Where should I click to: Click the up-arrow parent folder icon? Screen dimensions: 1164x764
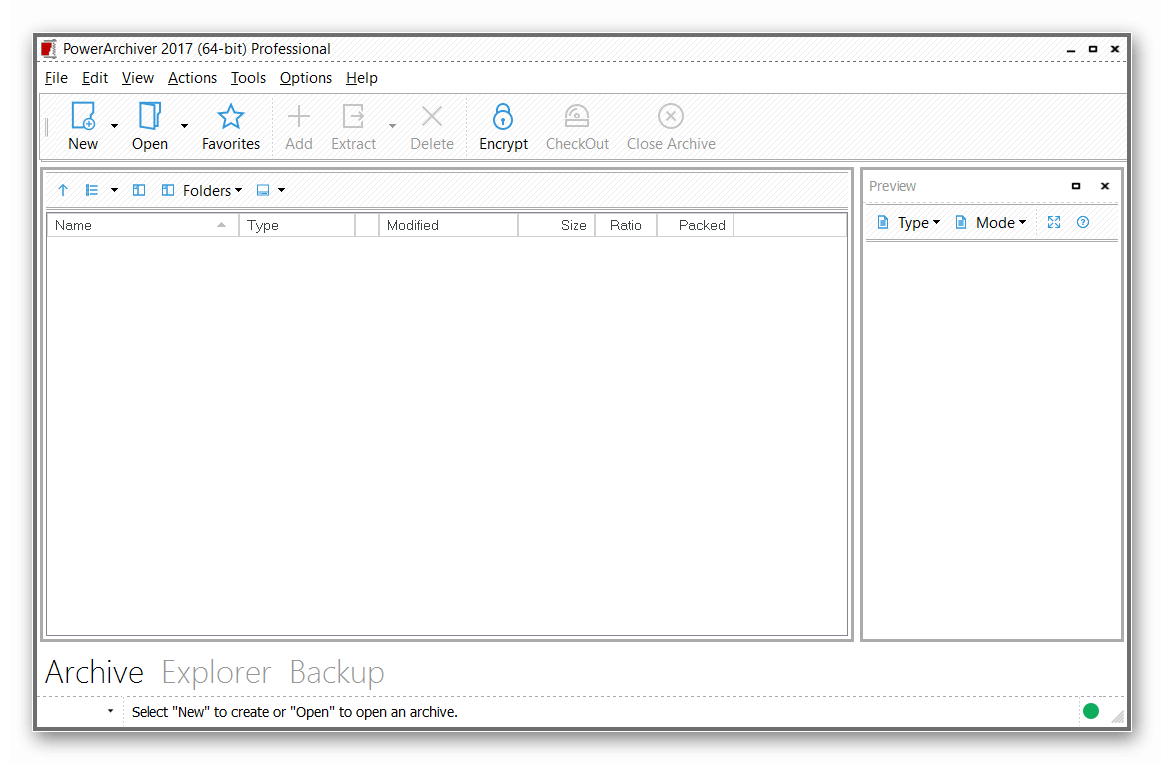pyautogui.click(x=63, y=190)
